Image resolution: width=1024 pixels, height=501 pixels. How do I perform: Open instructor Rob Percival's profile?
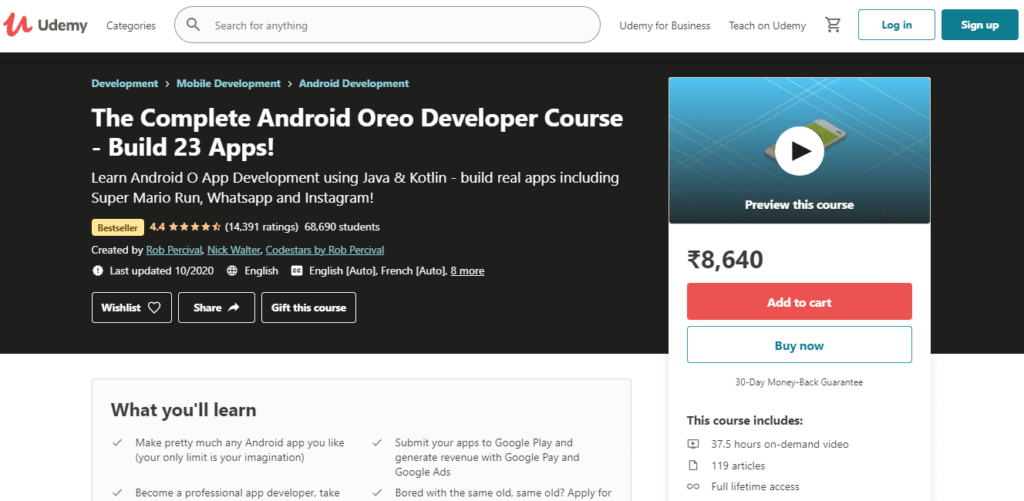[174, 250]
